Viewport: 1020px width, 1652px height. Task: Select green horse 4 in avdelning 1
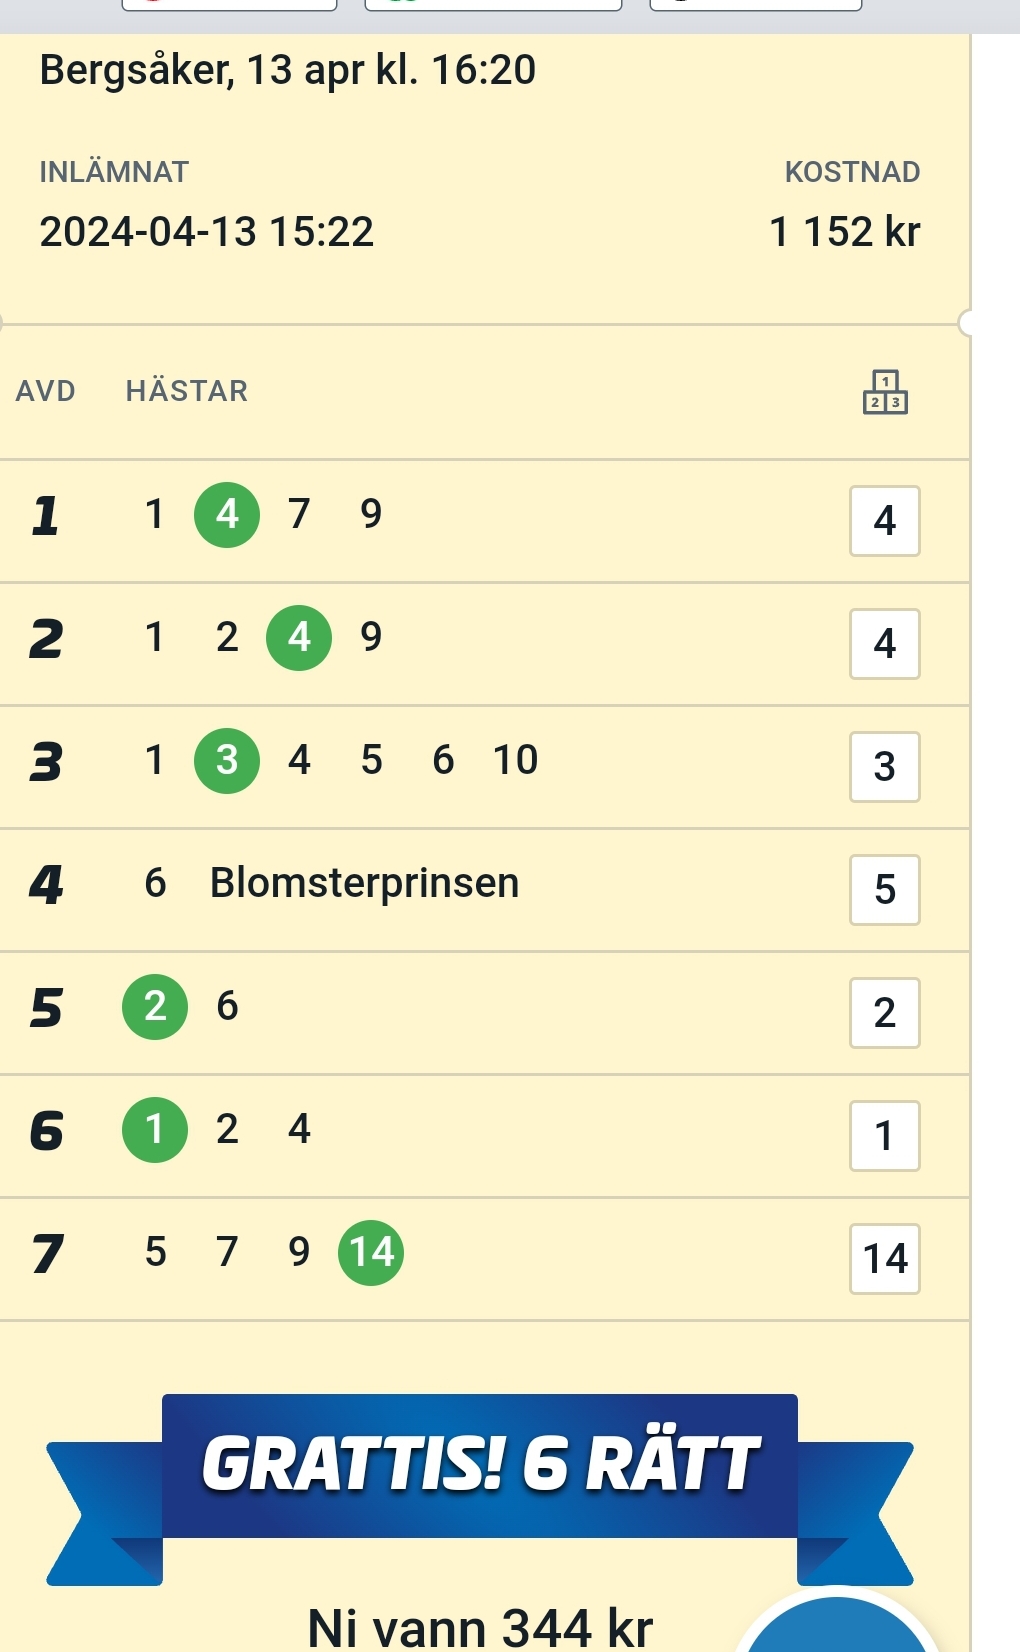tap(227, 514)
